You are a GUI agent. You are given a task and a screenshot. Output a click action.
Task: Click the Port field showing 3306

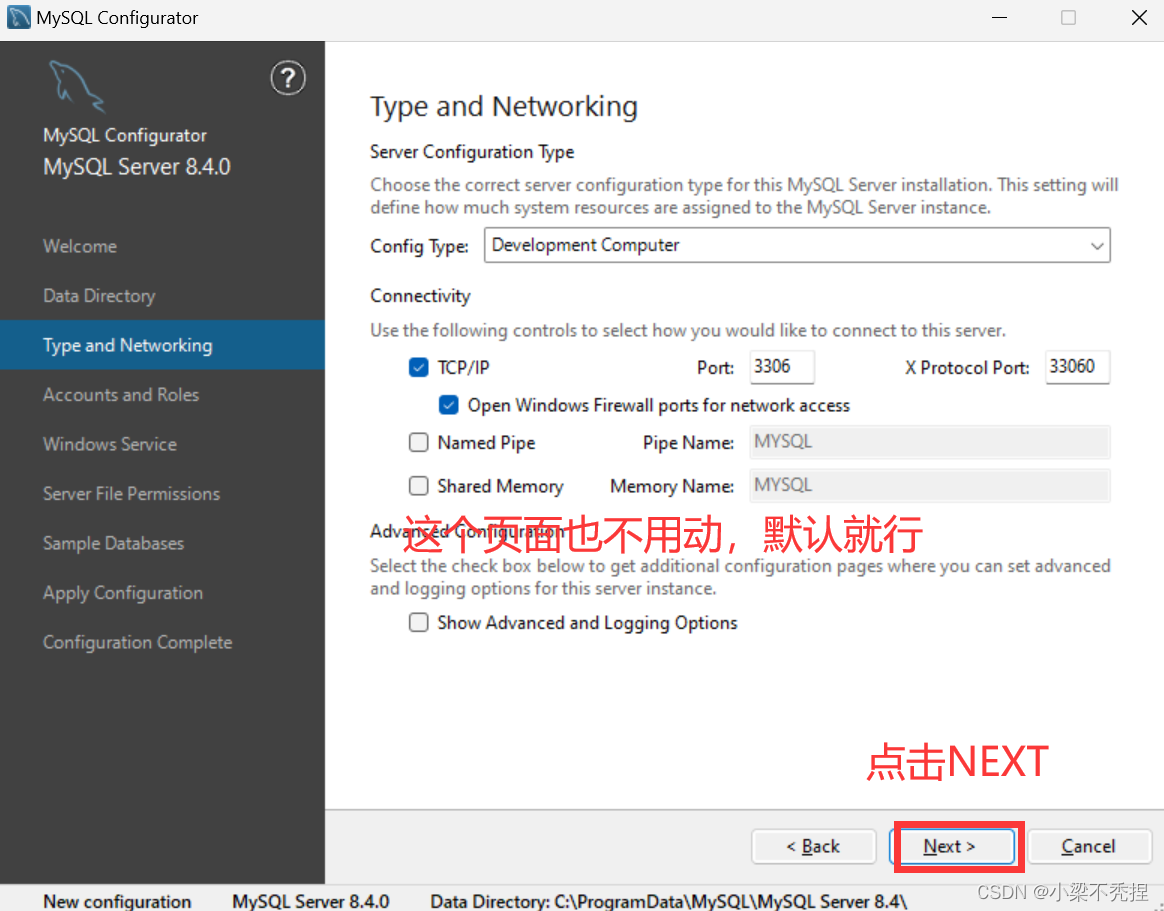pyautogui.click(x=782, y=367)
